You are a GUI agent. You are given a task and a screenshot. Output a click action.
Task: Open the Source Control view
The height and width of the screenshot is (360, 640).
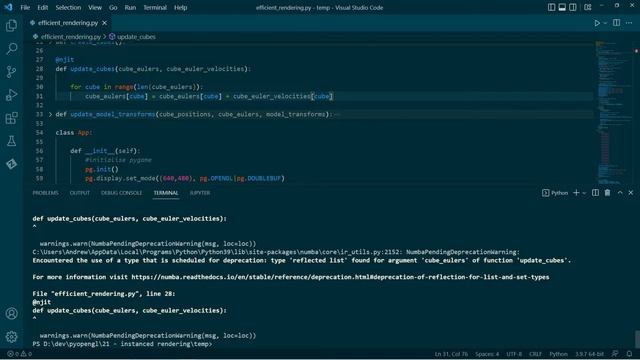pyautogui.click(x=11, y=72)
